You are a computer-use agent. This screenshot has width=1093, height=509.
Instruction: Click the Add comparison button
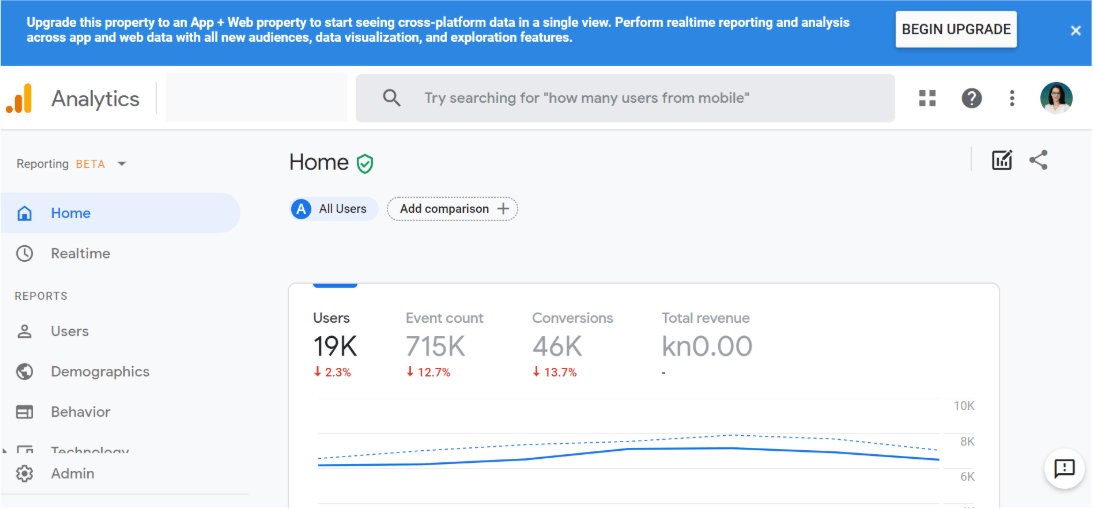[x=452, y=209]
